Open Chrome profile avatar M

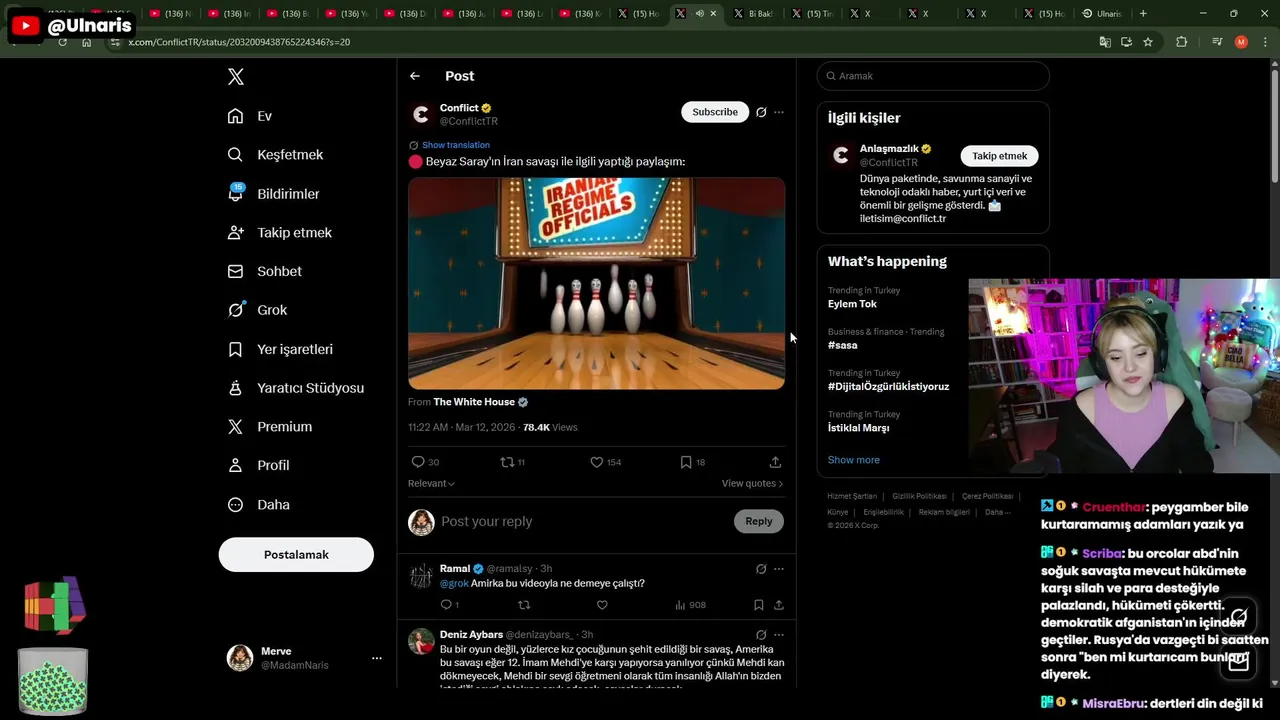click(x=1241, y=42)
